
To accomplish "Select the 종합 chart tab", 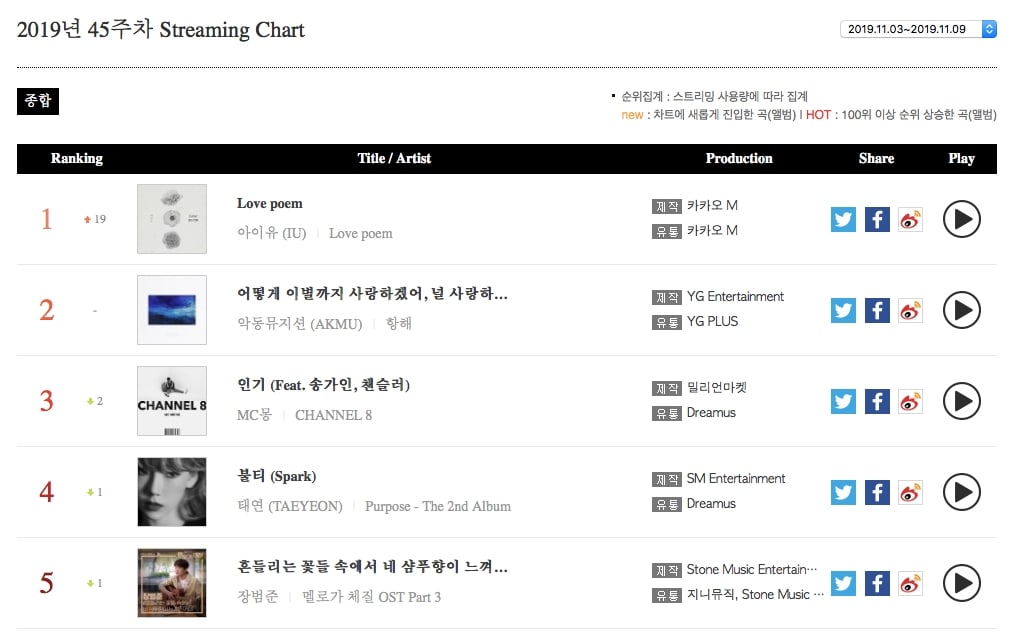I will click(x=38, y=101).
